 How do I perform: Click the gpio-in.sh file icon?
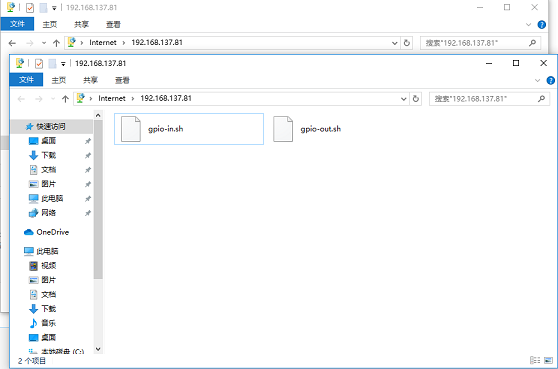[x=131, y=129]
